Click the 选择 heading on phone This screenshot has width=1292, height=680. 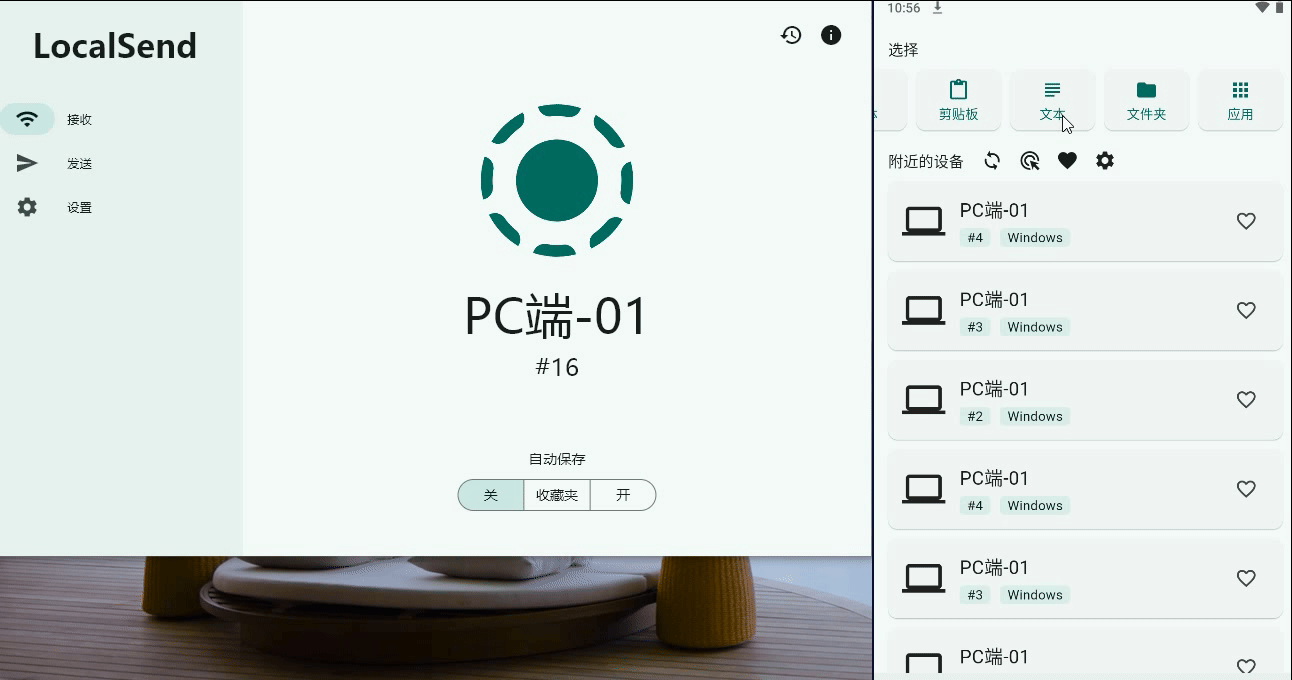tap(903, 50)
